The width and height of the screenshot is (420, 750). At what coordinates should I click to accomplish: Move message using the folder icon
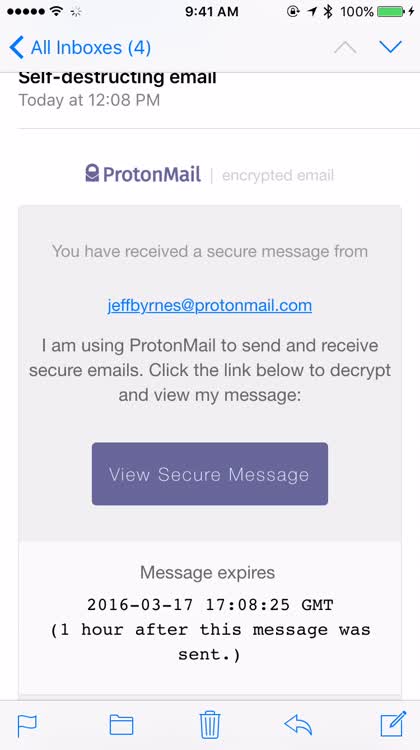pos(121,725)
